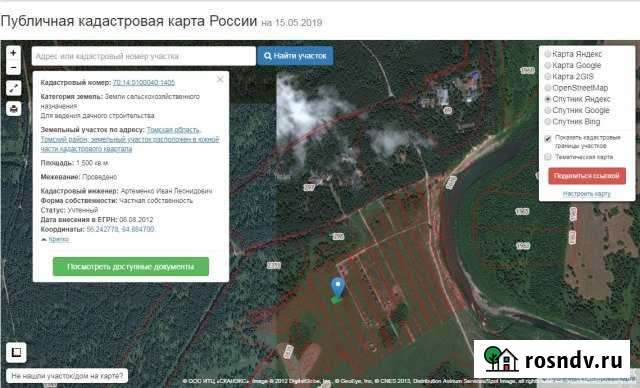Select OpenStreetMap radio option
640x388 pixels.
[x=548, y=88]
